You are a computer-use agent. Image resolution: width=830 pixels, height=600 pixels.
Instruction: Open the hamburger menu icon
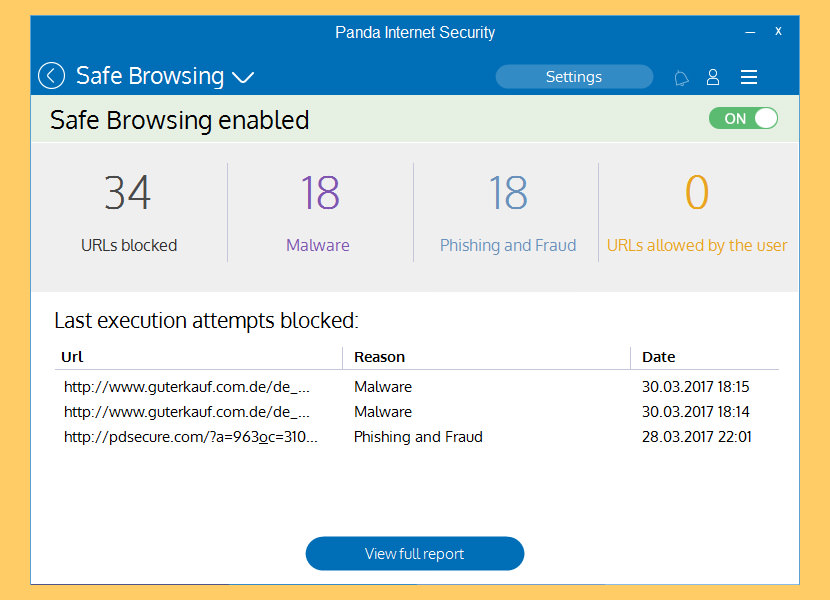point(748,77)
